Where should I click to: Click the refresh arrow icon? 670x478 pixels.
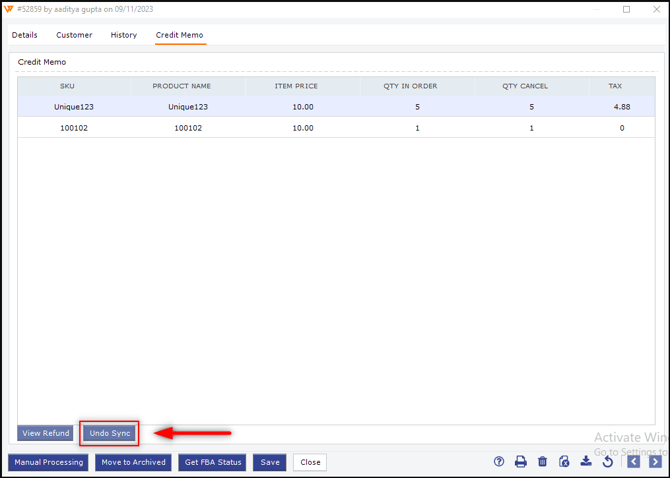[607, 462]
